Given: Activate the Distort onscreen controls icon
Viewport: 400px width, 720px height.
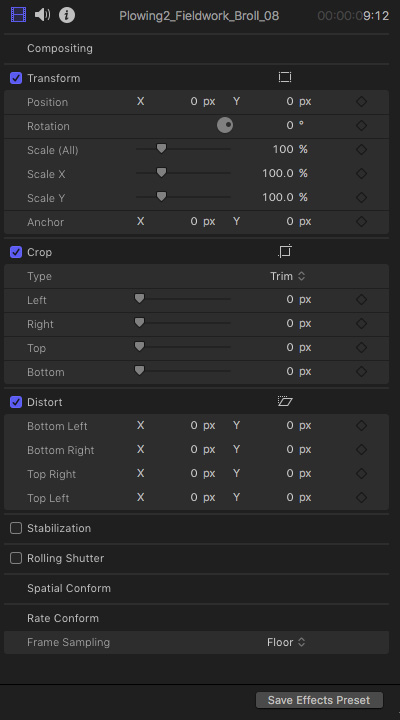Looking at the screenshot, I should [x=285, y=401].
